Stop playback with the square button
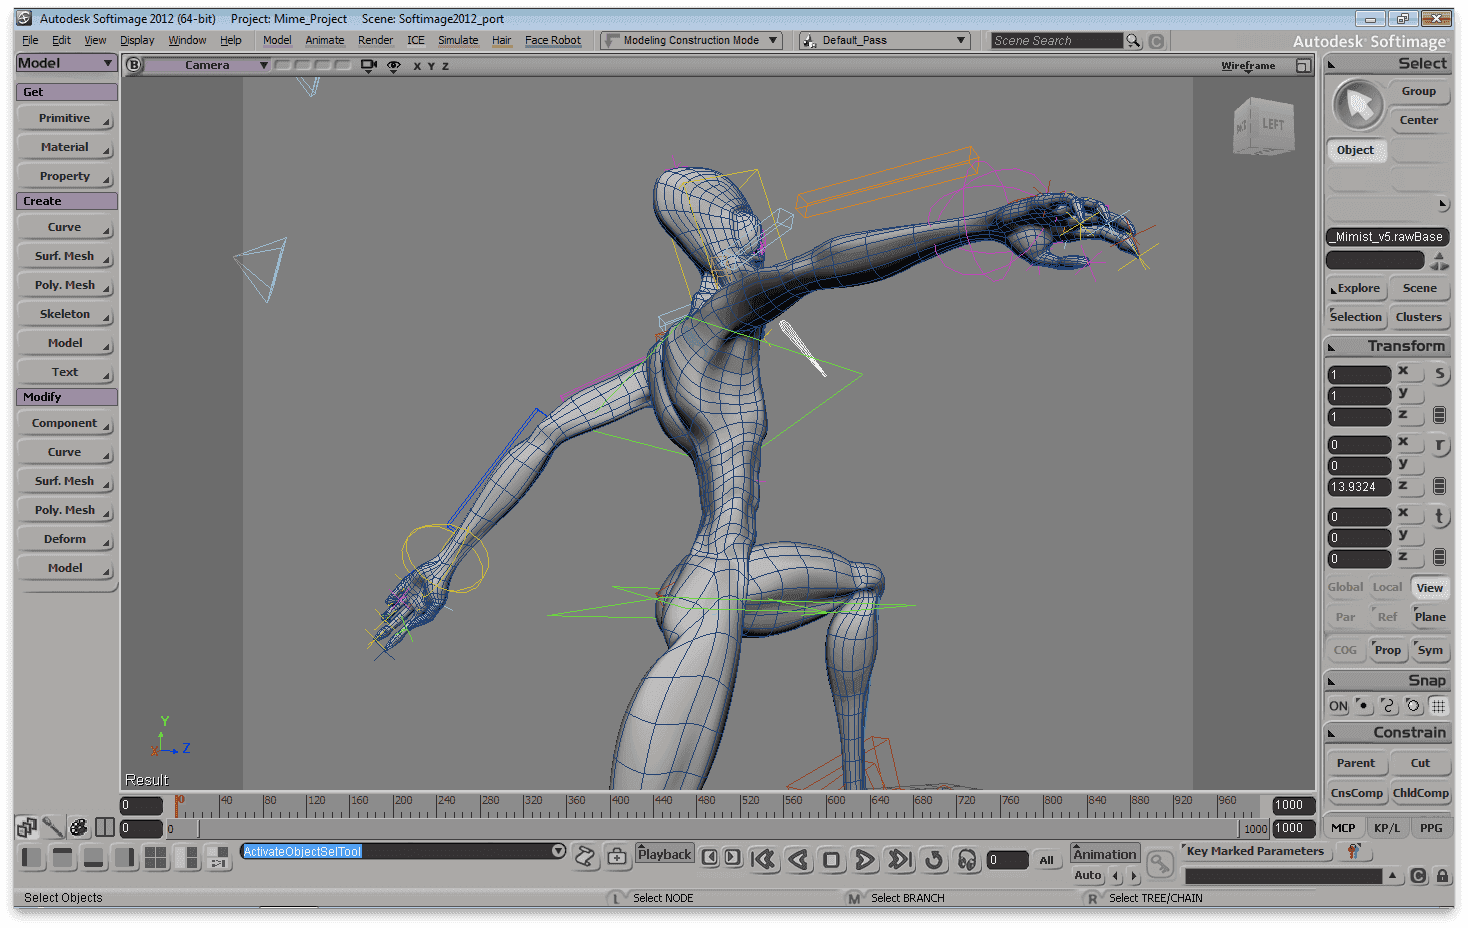1468x928 pixels. coord(831,860)
